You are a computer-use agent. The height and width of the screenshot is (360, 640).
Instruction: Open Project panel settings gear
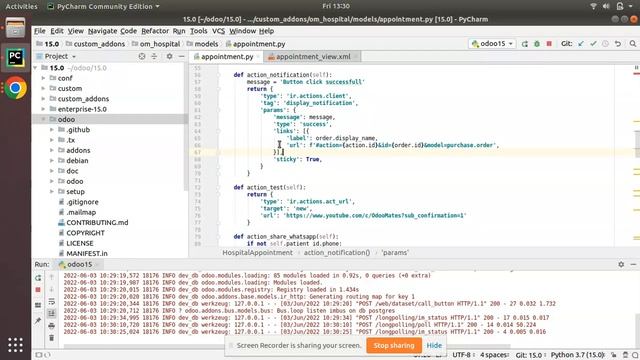click(x=169, y=56)
